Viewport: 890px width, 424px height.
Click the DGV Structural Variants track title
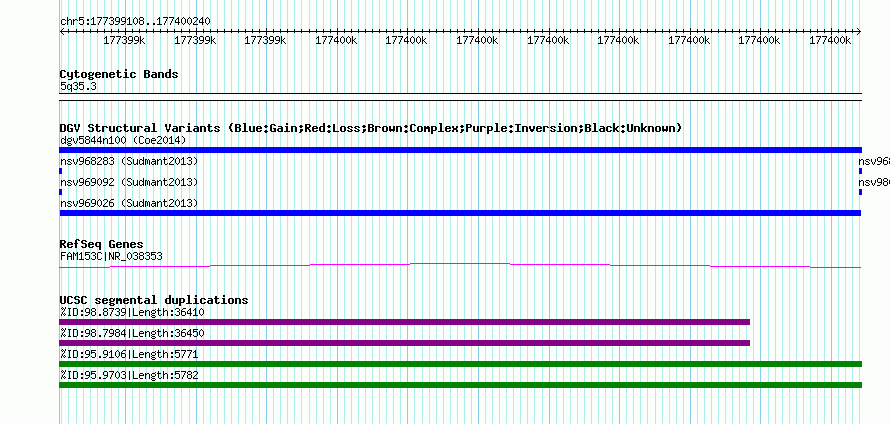coord(371,128)
